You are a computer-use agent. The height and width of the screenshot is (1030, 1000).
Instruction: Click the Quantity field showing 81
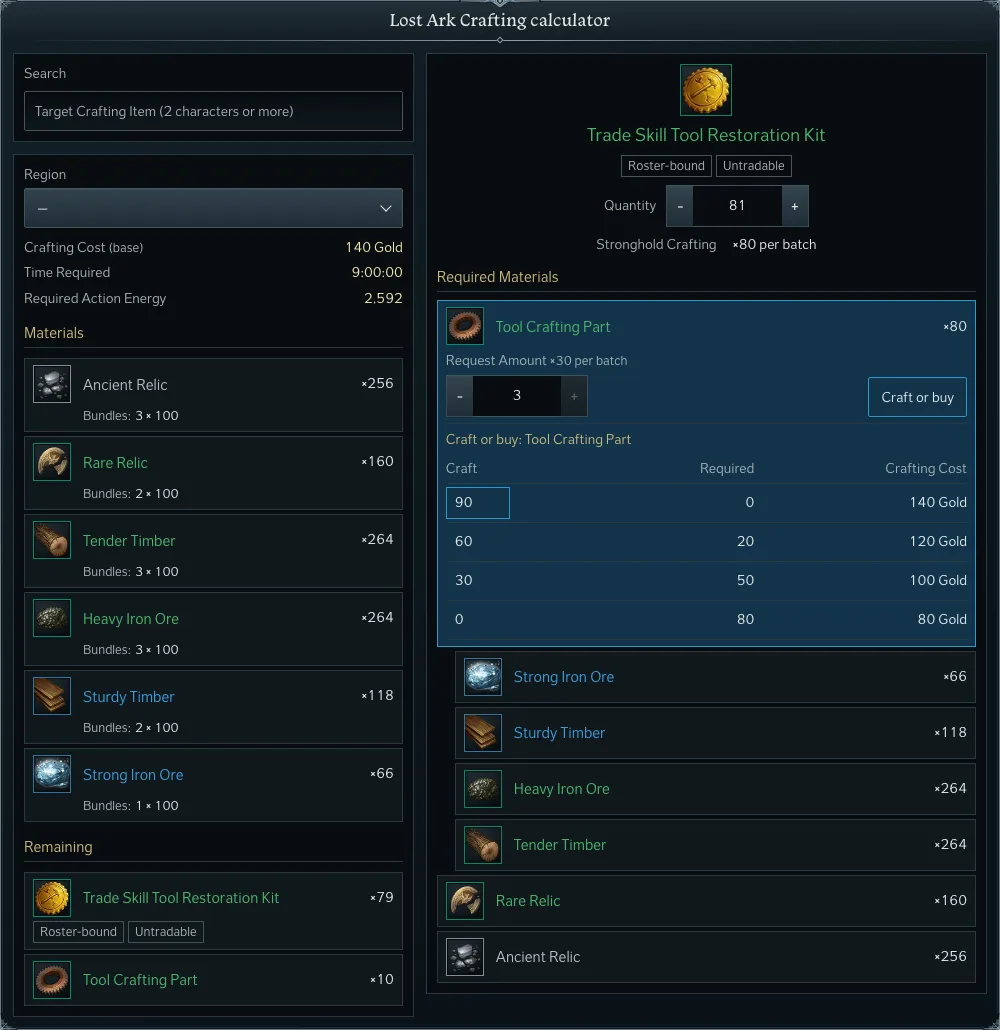(737, 206)
